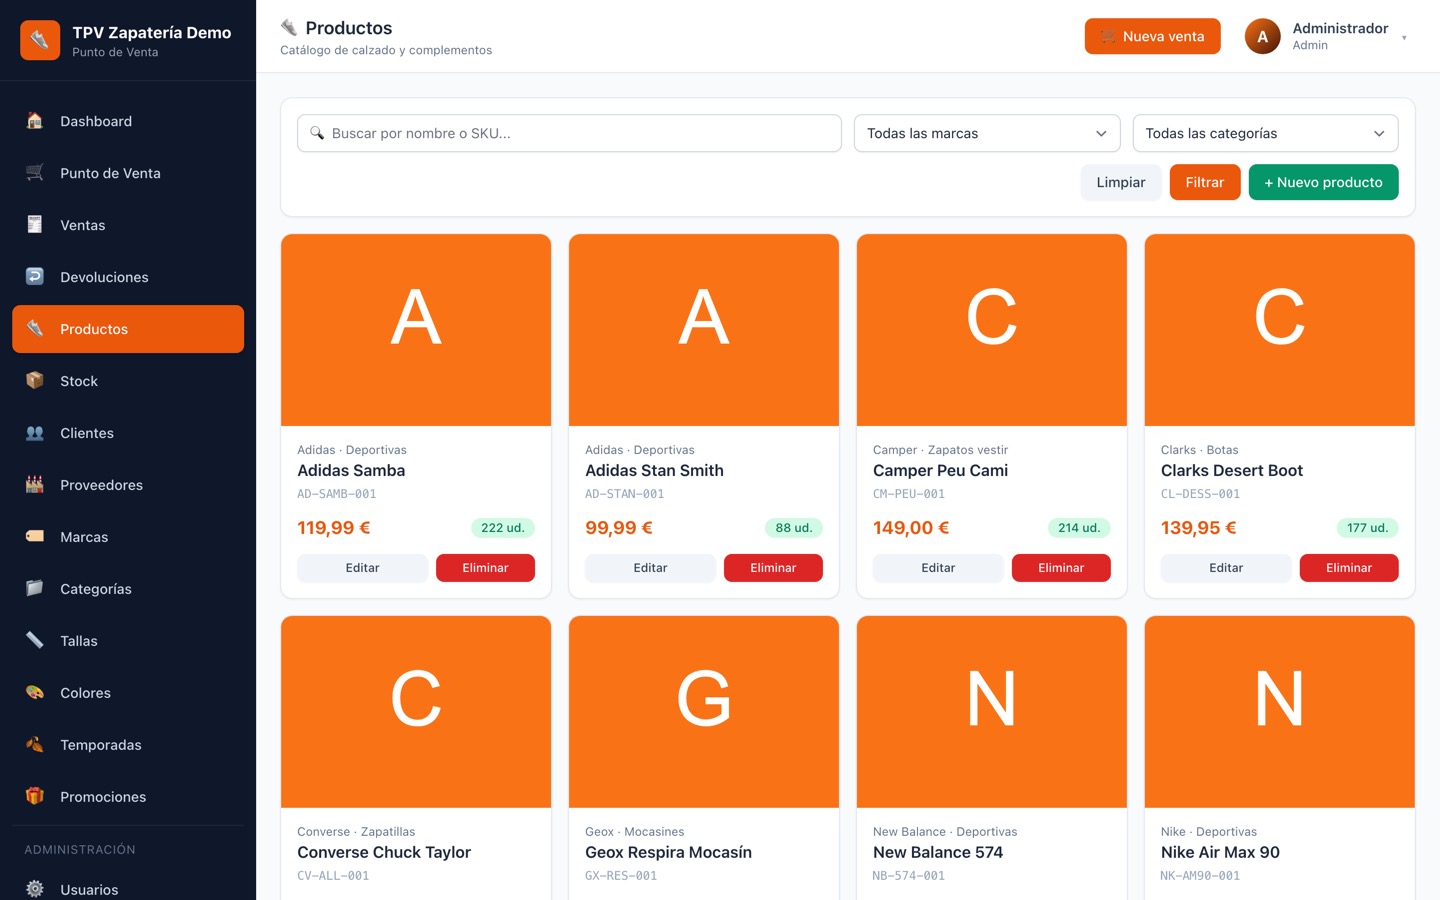
Task: Click the TPV Zapatería Demo logo icon
Action: point(40,40)
